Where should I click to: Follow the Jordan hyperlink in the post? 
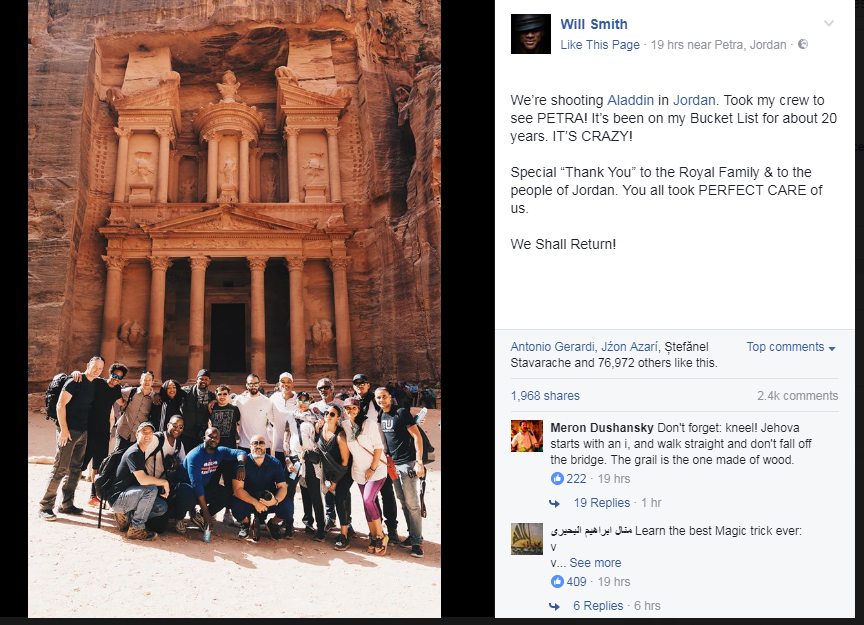694,100
